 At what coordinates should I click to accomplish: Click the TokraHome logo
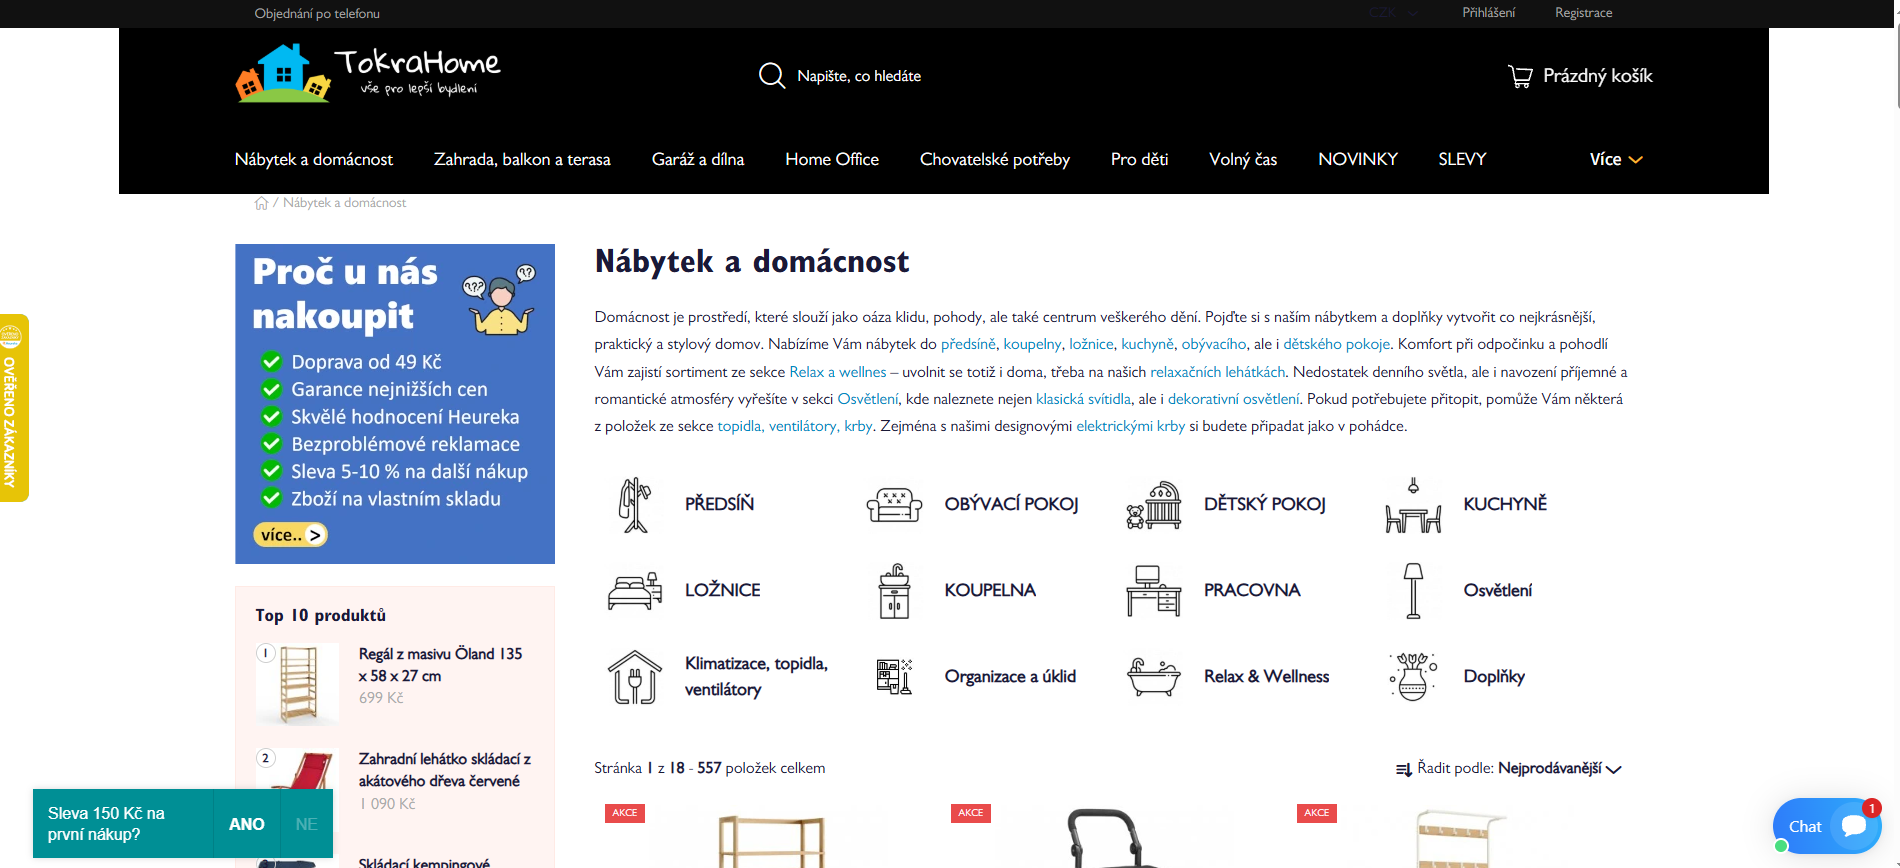pyautogui.click(x=368, y=72)
